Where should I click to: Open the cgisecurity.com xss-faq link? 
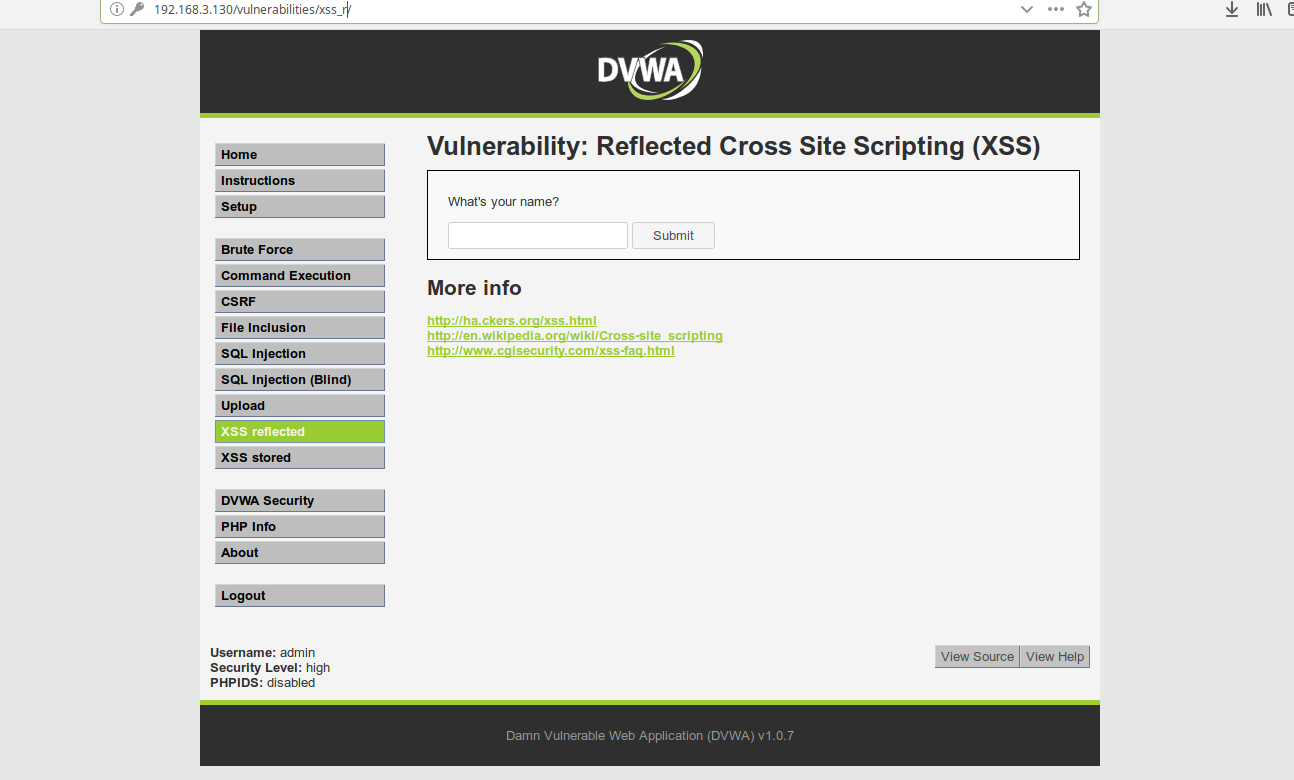click(551, 351)
